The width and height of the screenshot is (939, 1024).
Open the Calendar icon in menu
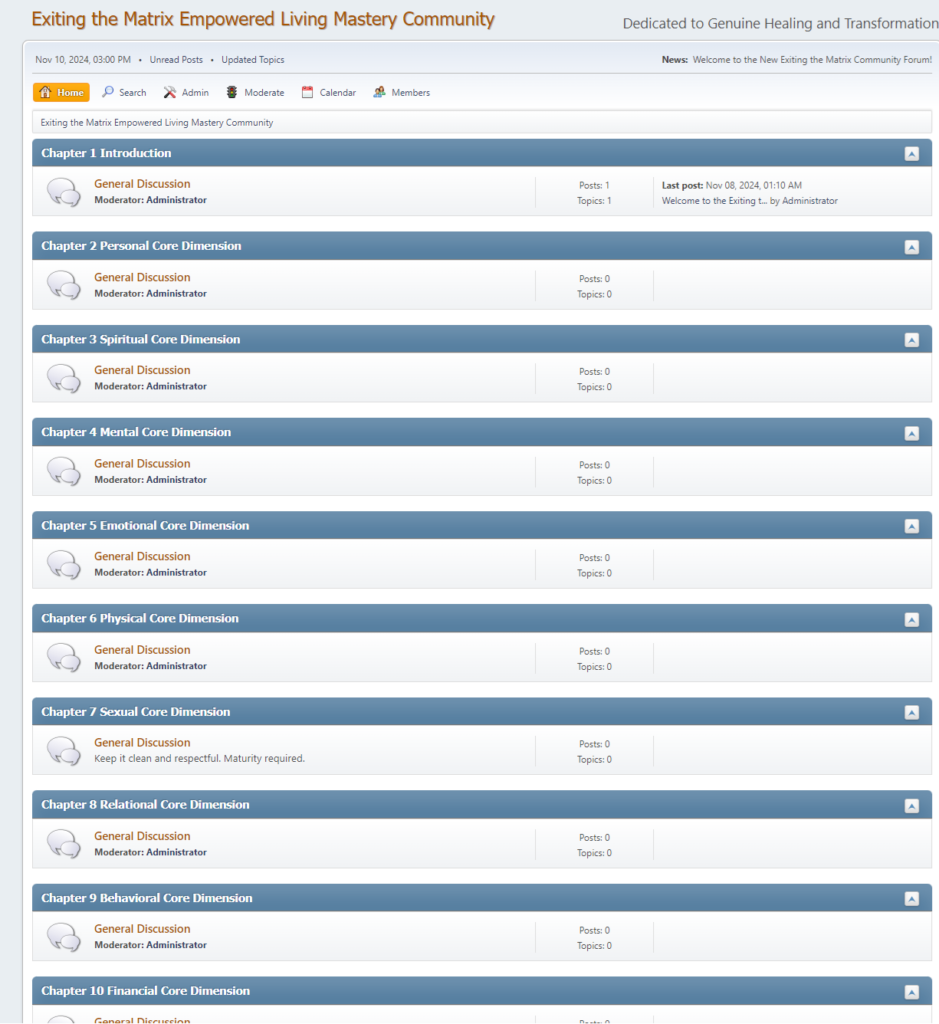pyautogui.click(x=308, y=92)
